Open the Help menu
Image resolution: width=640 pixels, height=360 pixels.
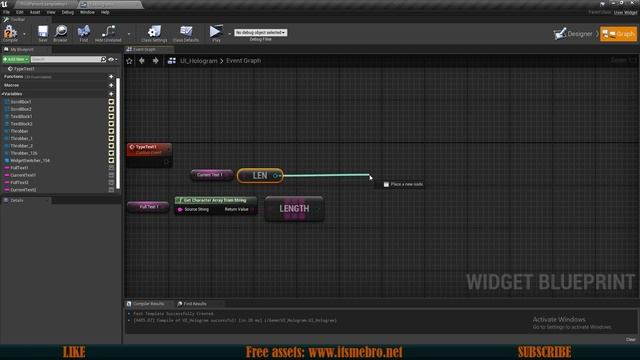pyautogui.click(x=105, y=12)
